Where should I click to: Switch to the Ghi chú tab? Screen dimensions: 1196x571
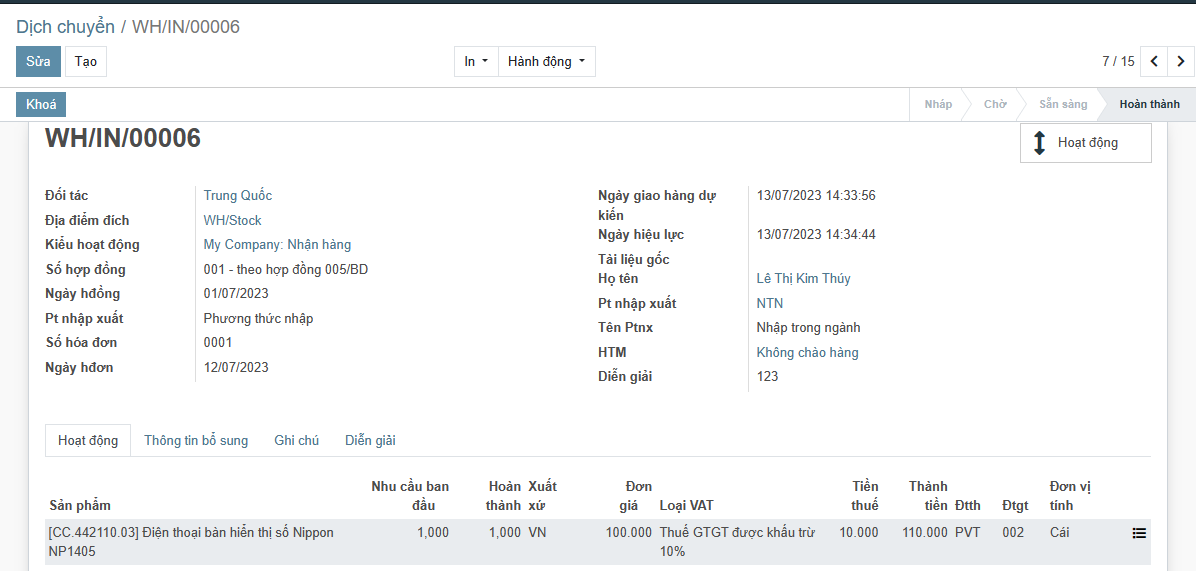point(297,441)
